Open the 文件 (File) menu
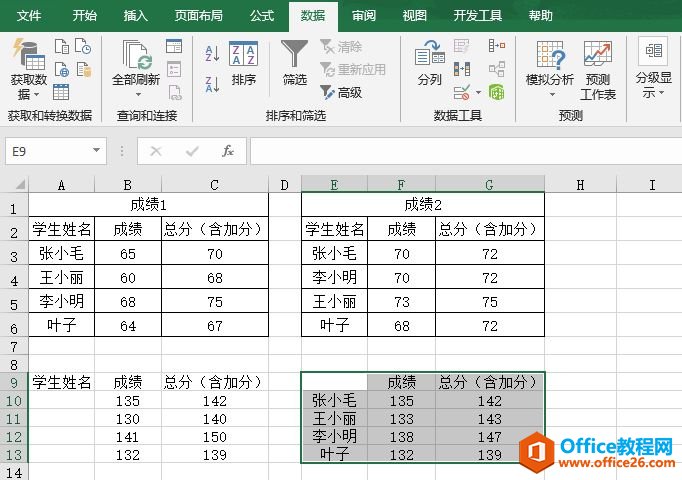The image size is (682, 480). pyautogui.click(x=30, y=16)
